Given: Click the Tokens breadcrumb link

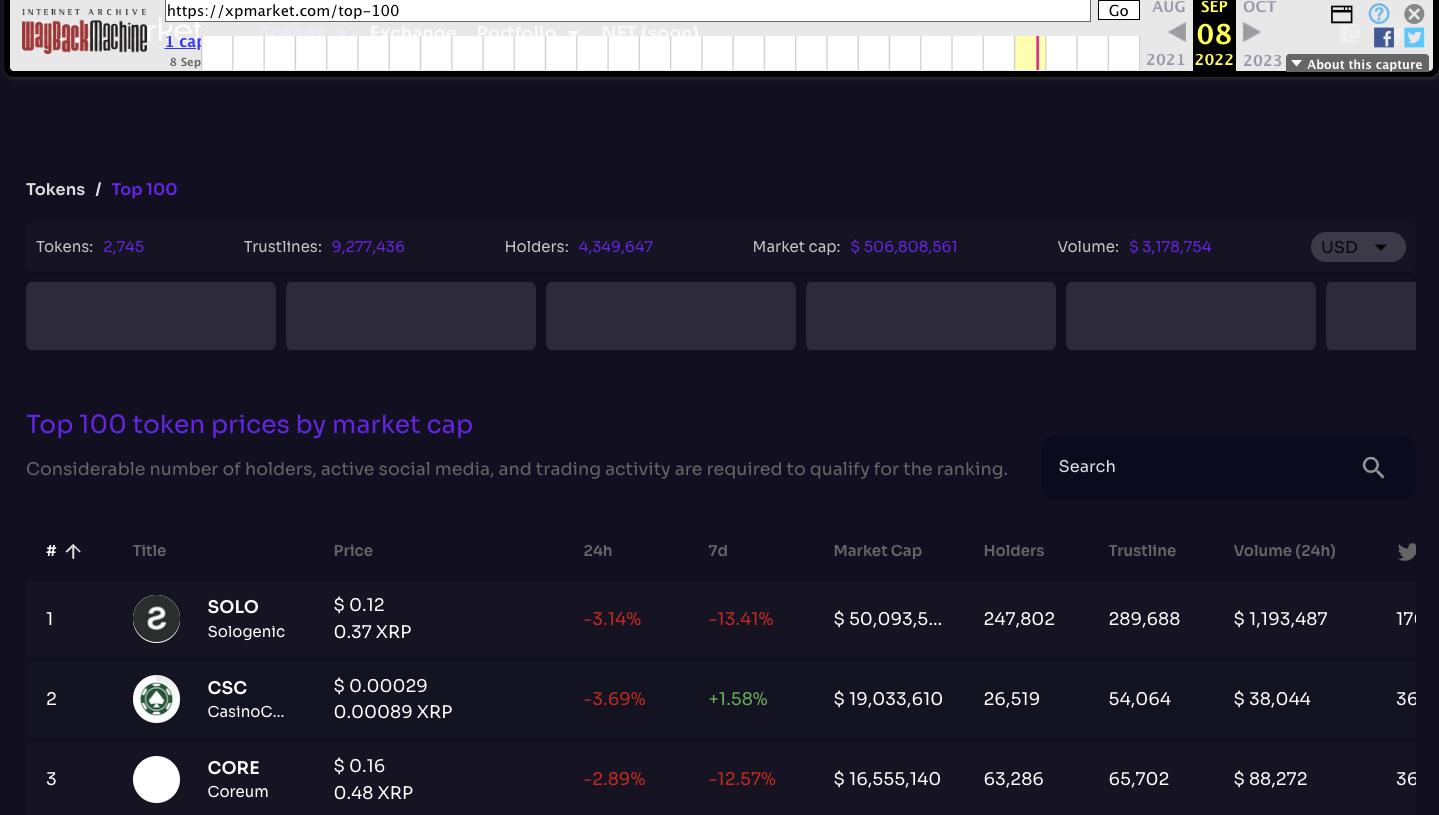Looking at the screenshot, I should click(x=55, y=189).
